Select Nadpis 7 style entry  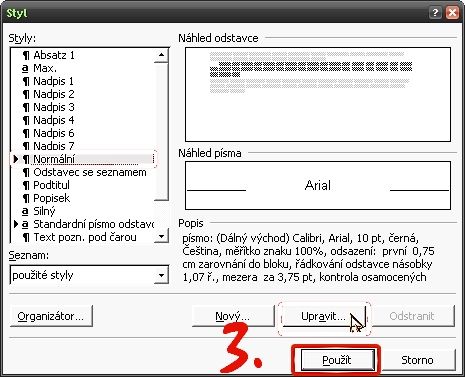83,146
